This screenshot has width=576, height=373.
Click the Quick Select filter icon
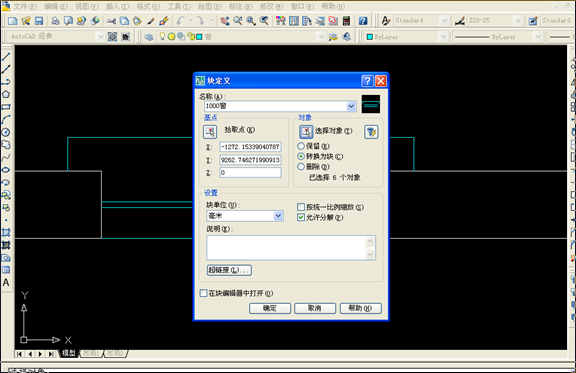click(371, 132)
